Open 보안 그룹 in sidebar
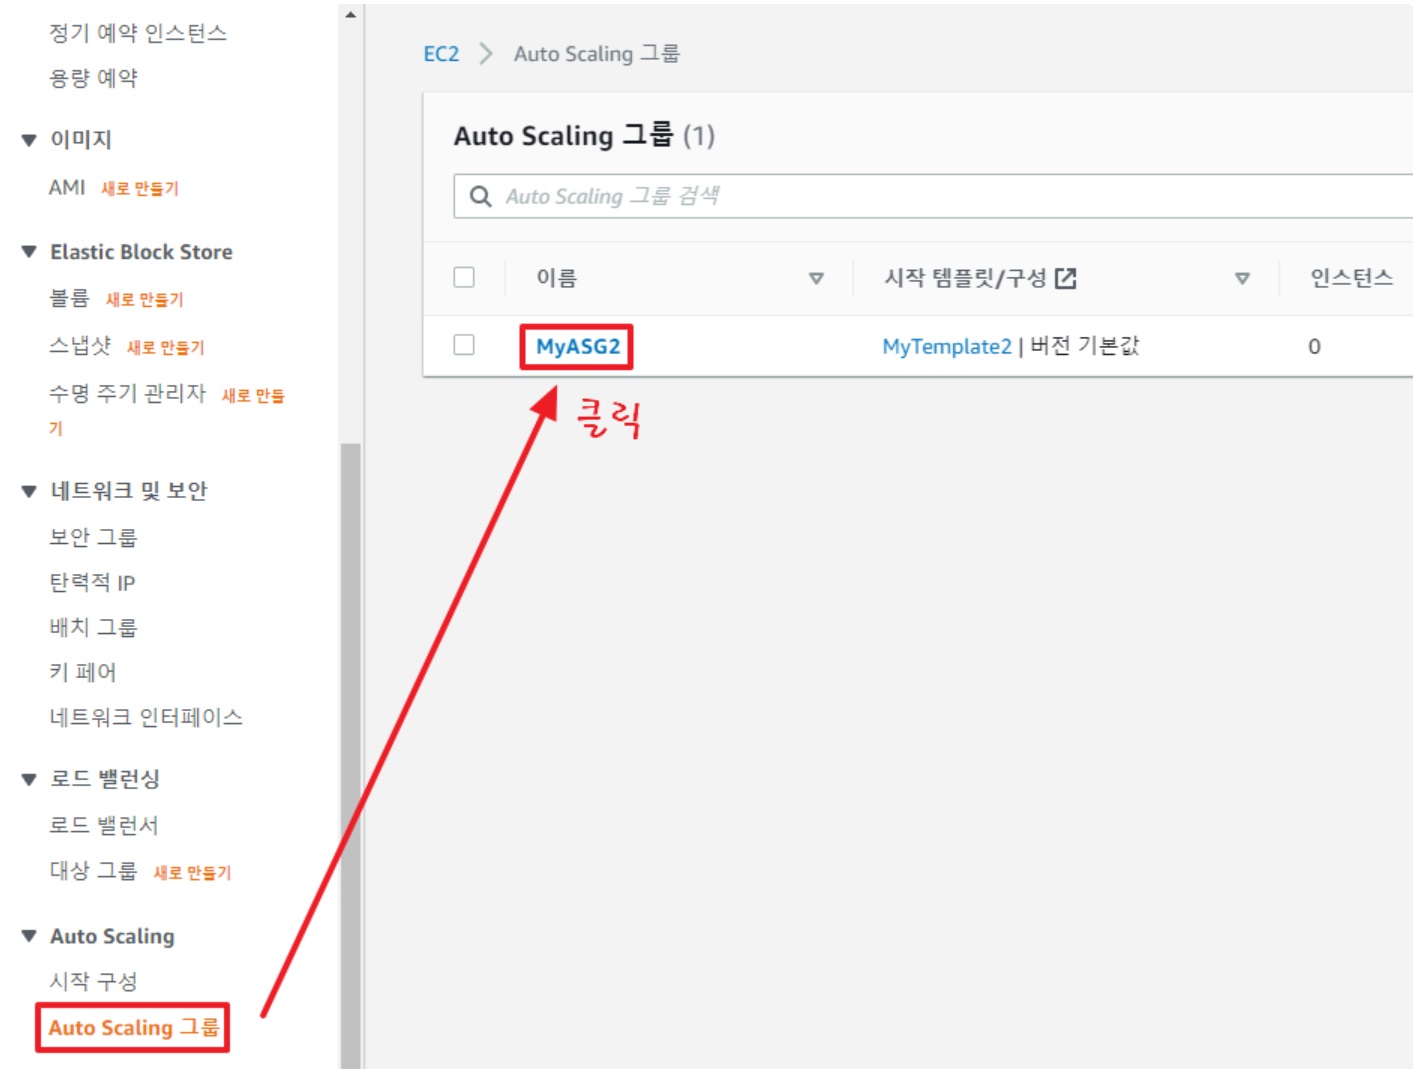 [93, 538]
